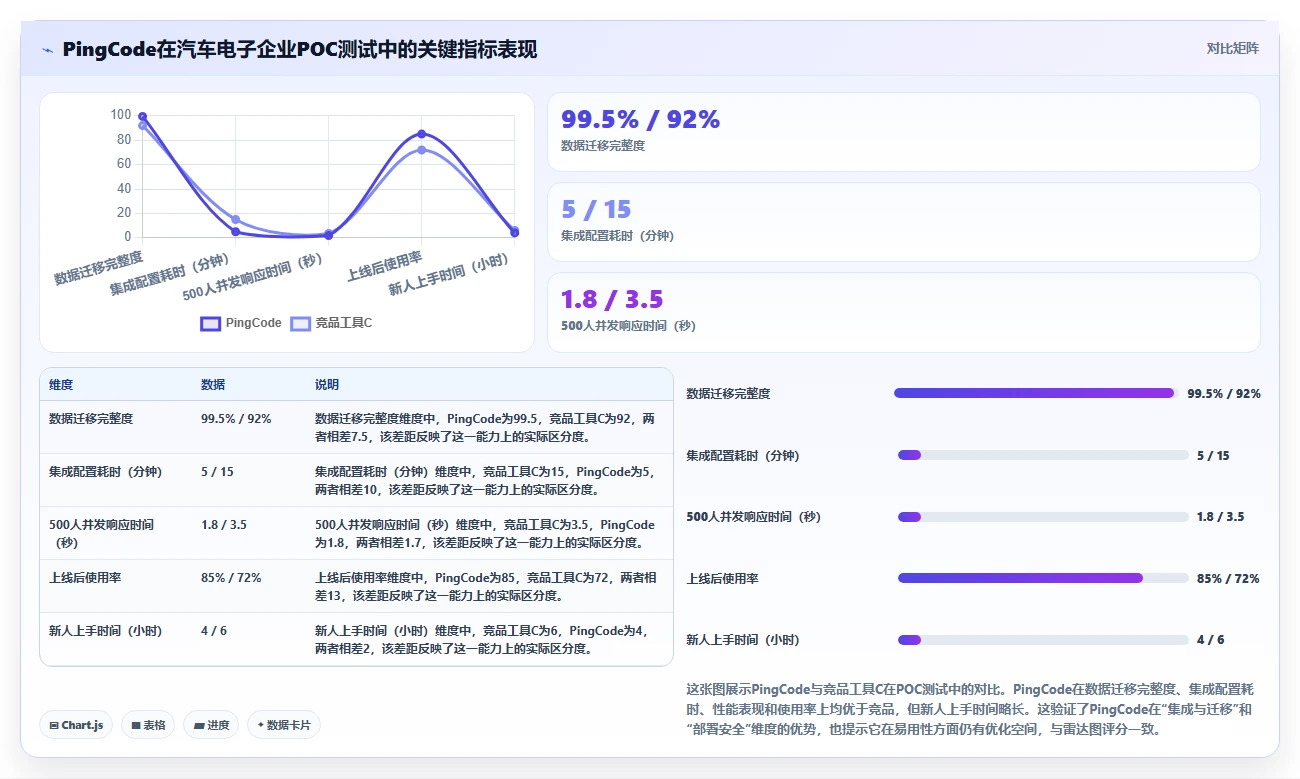Click the 数据卡片 chip

284,725
